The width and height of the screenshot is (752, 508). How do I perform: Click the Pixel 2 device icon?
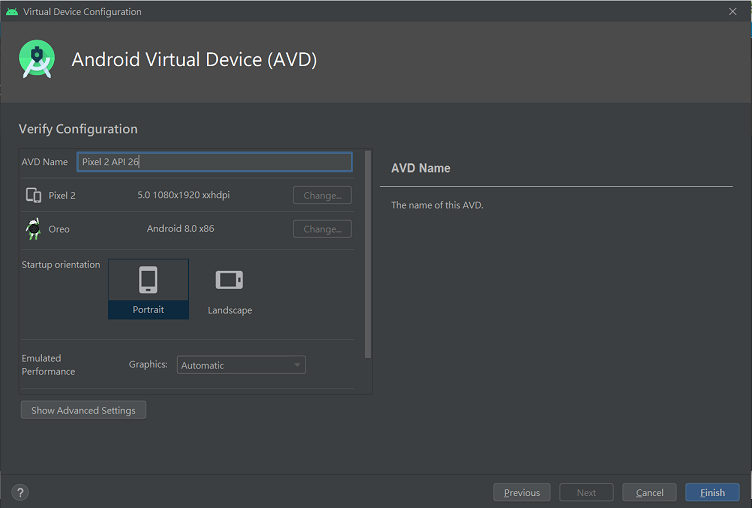(33, 195)
